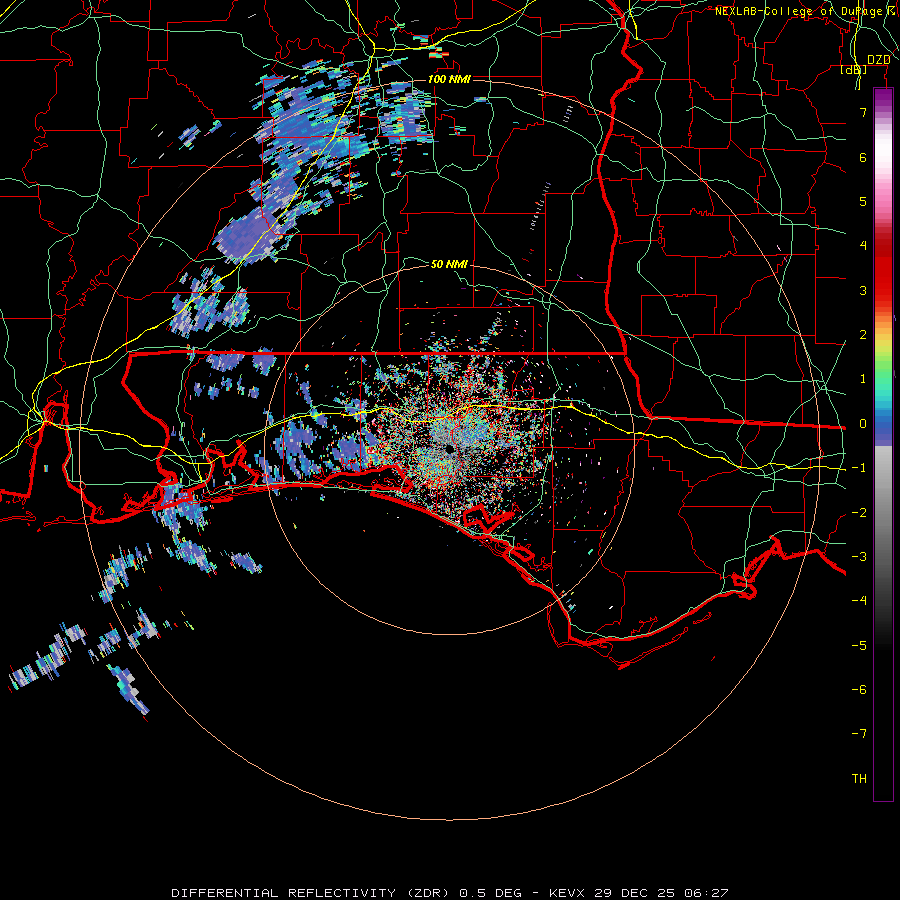The height and width of the screenshot is (900, 900).
Task: Click the 7 value on color scale
Action: pyautogui.click(x=863, y=112)
